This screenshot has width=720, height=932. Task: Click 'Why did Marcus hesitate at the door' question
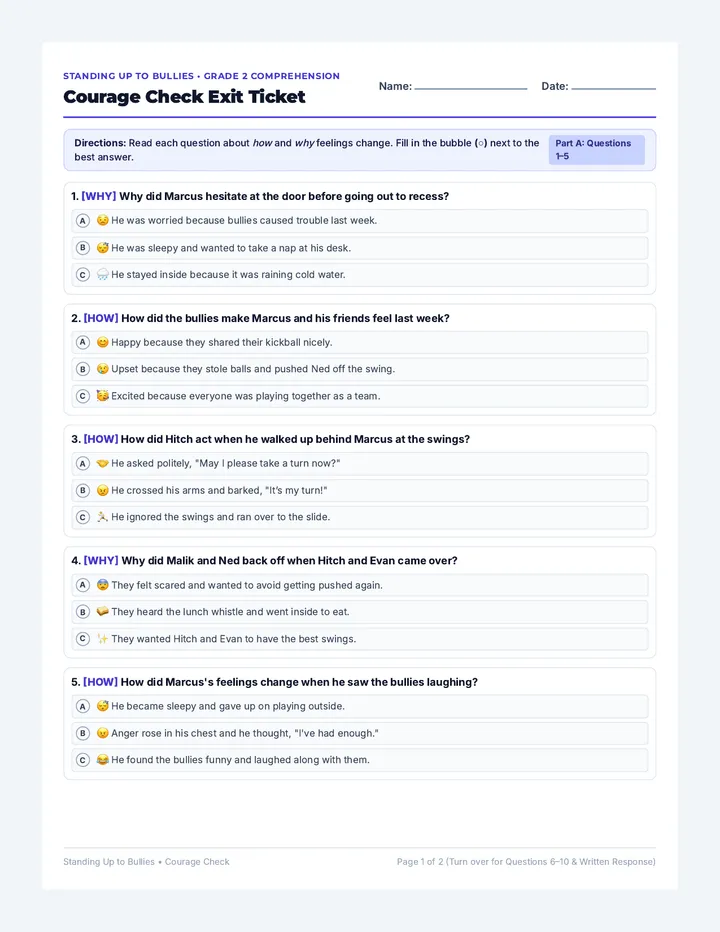[x=284, y=196]
